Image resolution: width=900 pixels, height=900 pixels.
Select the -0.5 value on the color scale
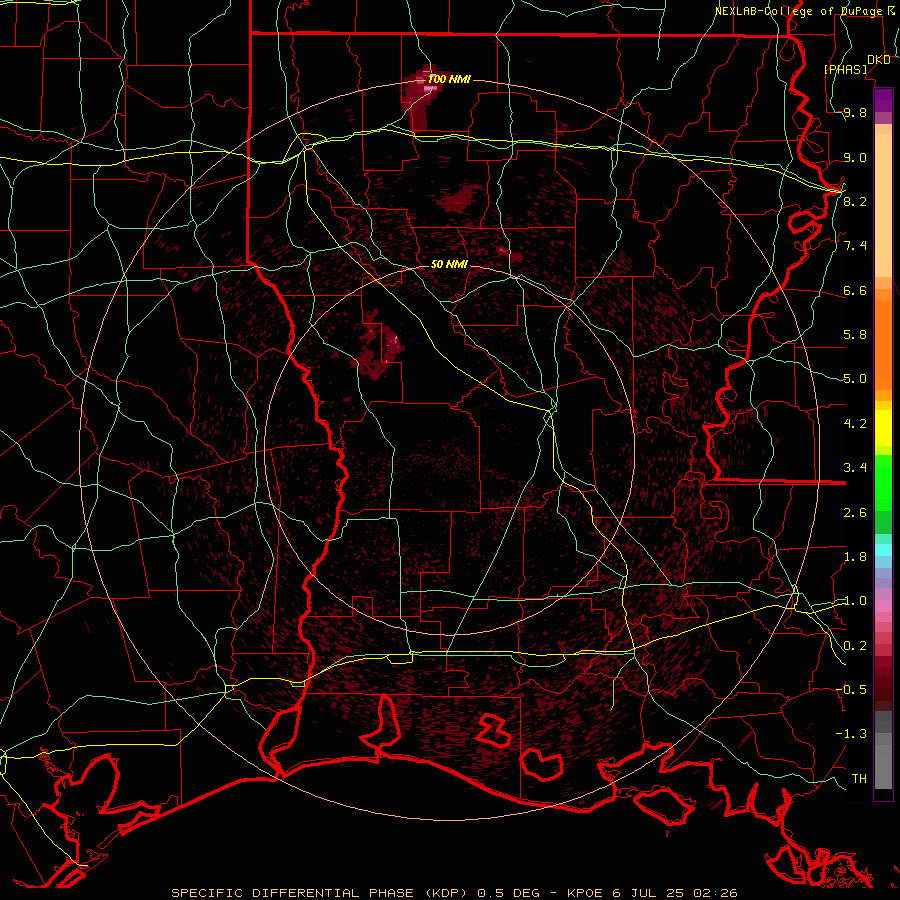tap(851, 689)
